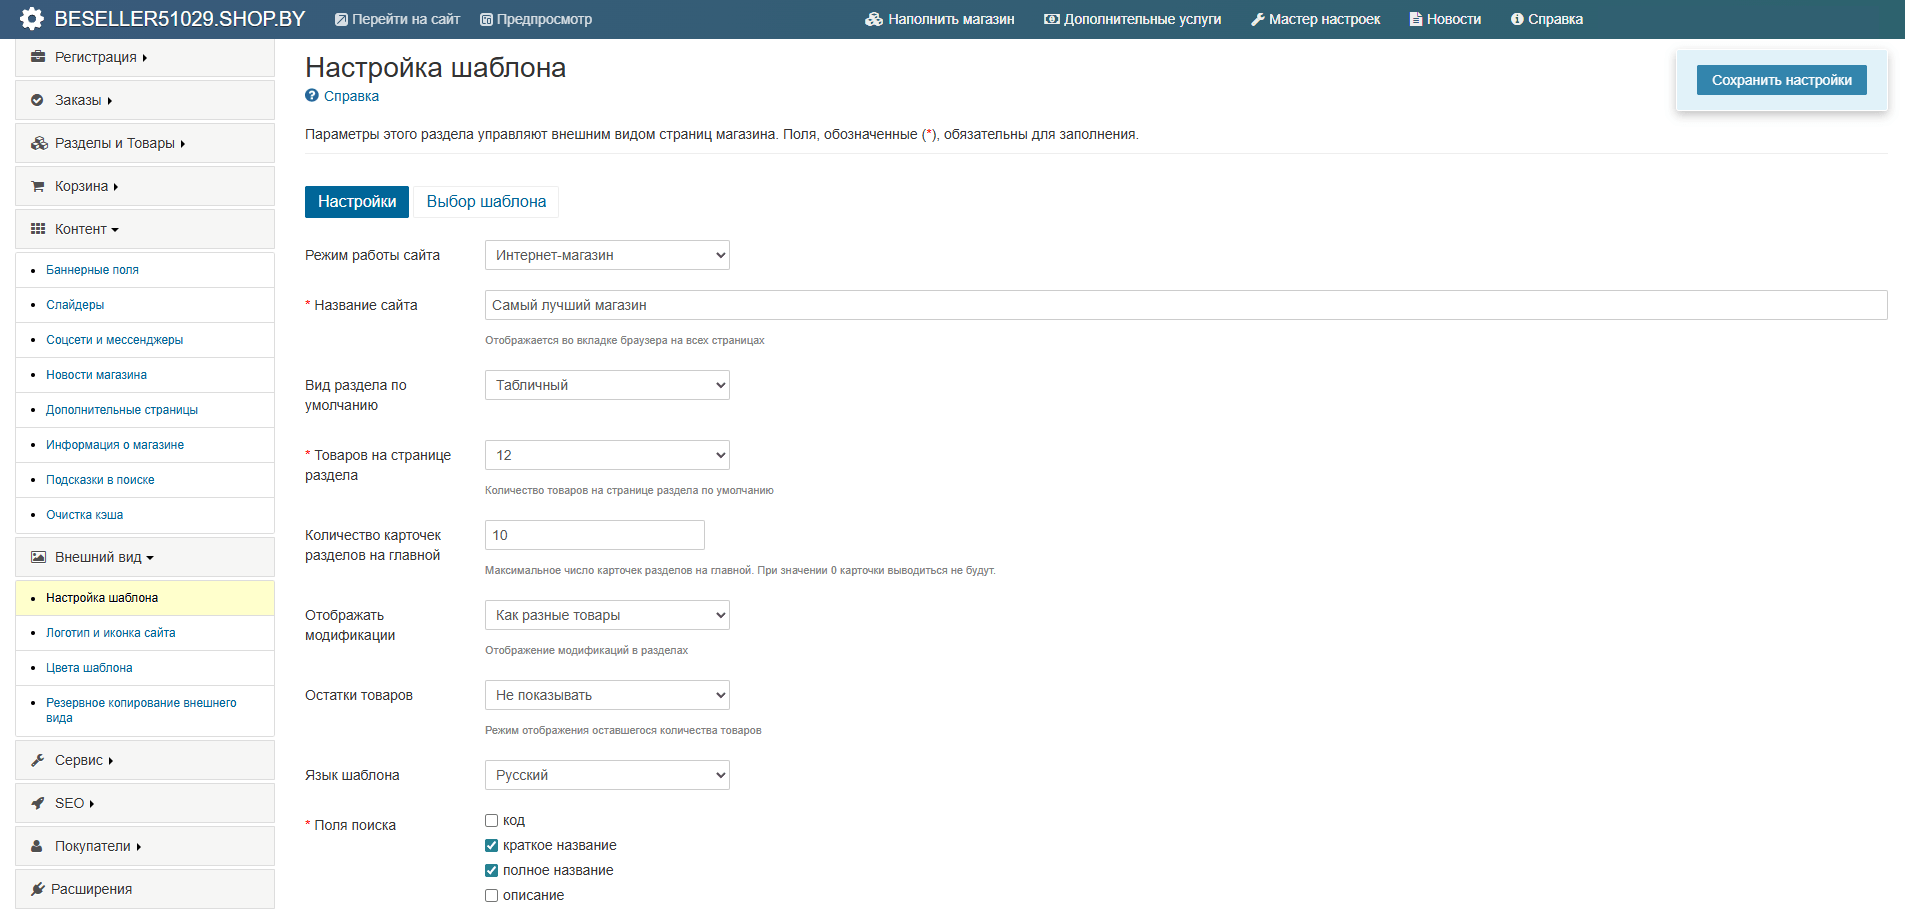Uncheck the краткое название checkbox
This screenshot has height=909, width=1905.
coord(492,846)
